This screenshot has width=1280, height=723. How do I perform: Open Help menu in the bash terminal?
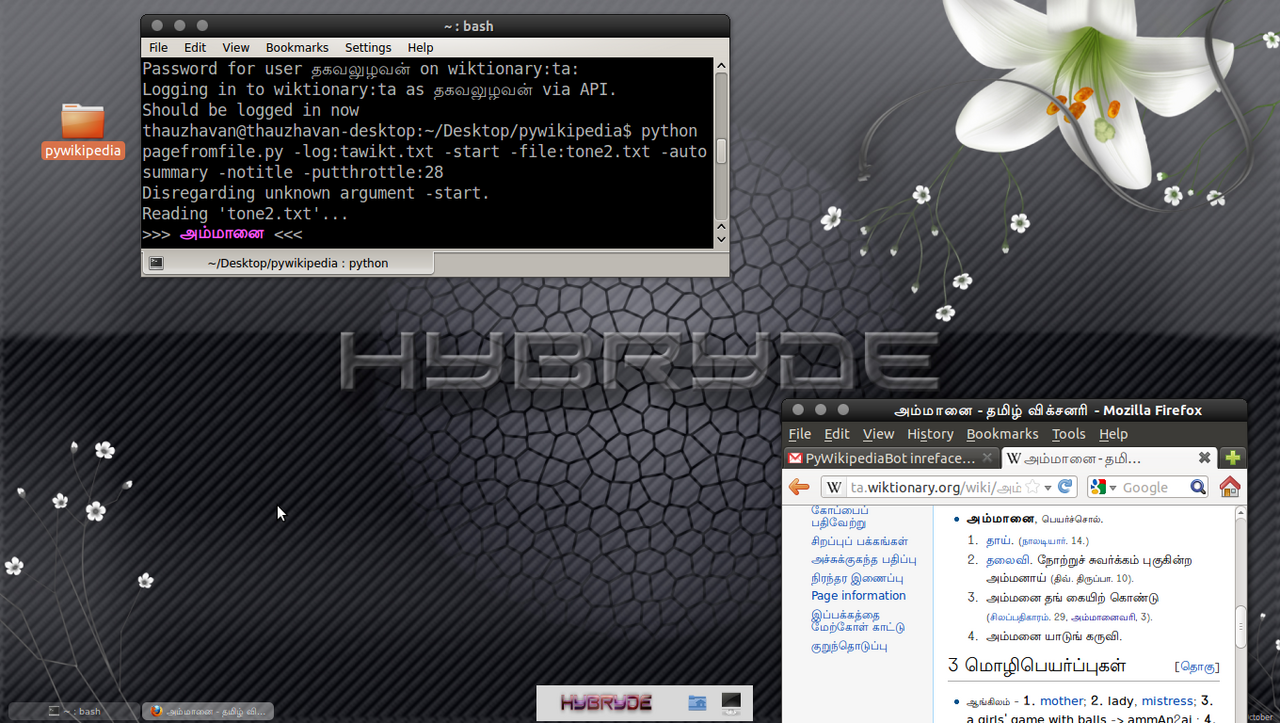point(420,47)
